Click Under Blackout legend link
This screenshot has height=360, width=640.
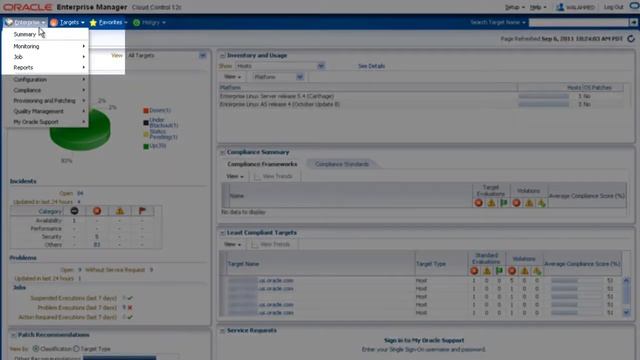[164, 122]
